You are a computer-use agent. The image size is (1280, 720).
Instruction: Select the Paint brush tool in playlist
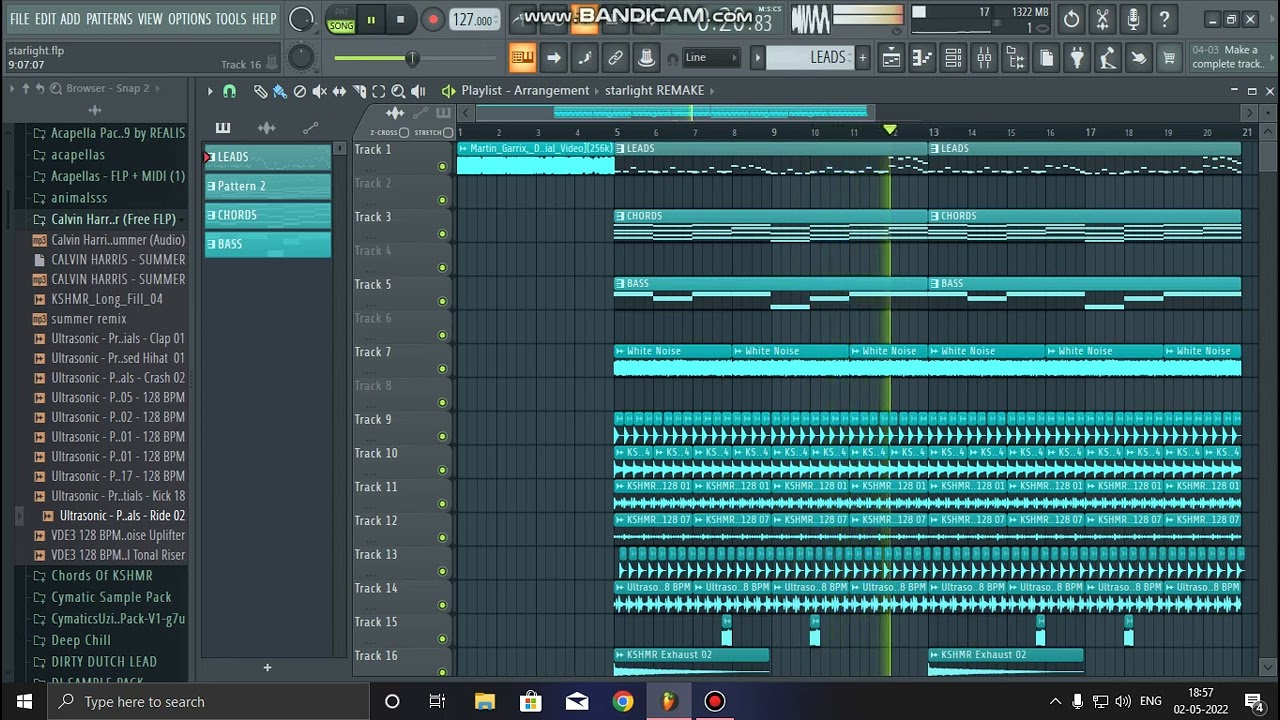(x=280, y=91)
